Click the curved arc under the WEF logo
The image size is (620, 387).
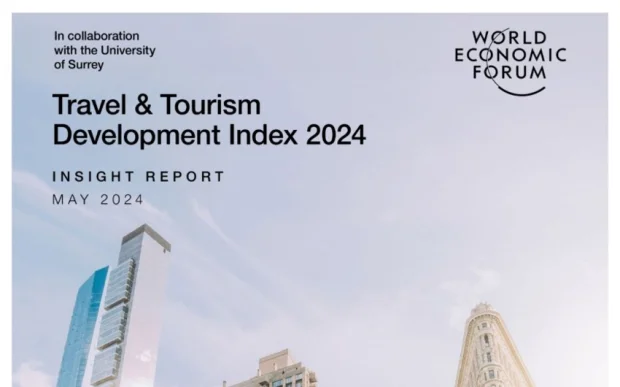521,92
